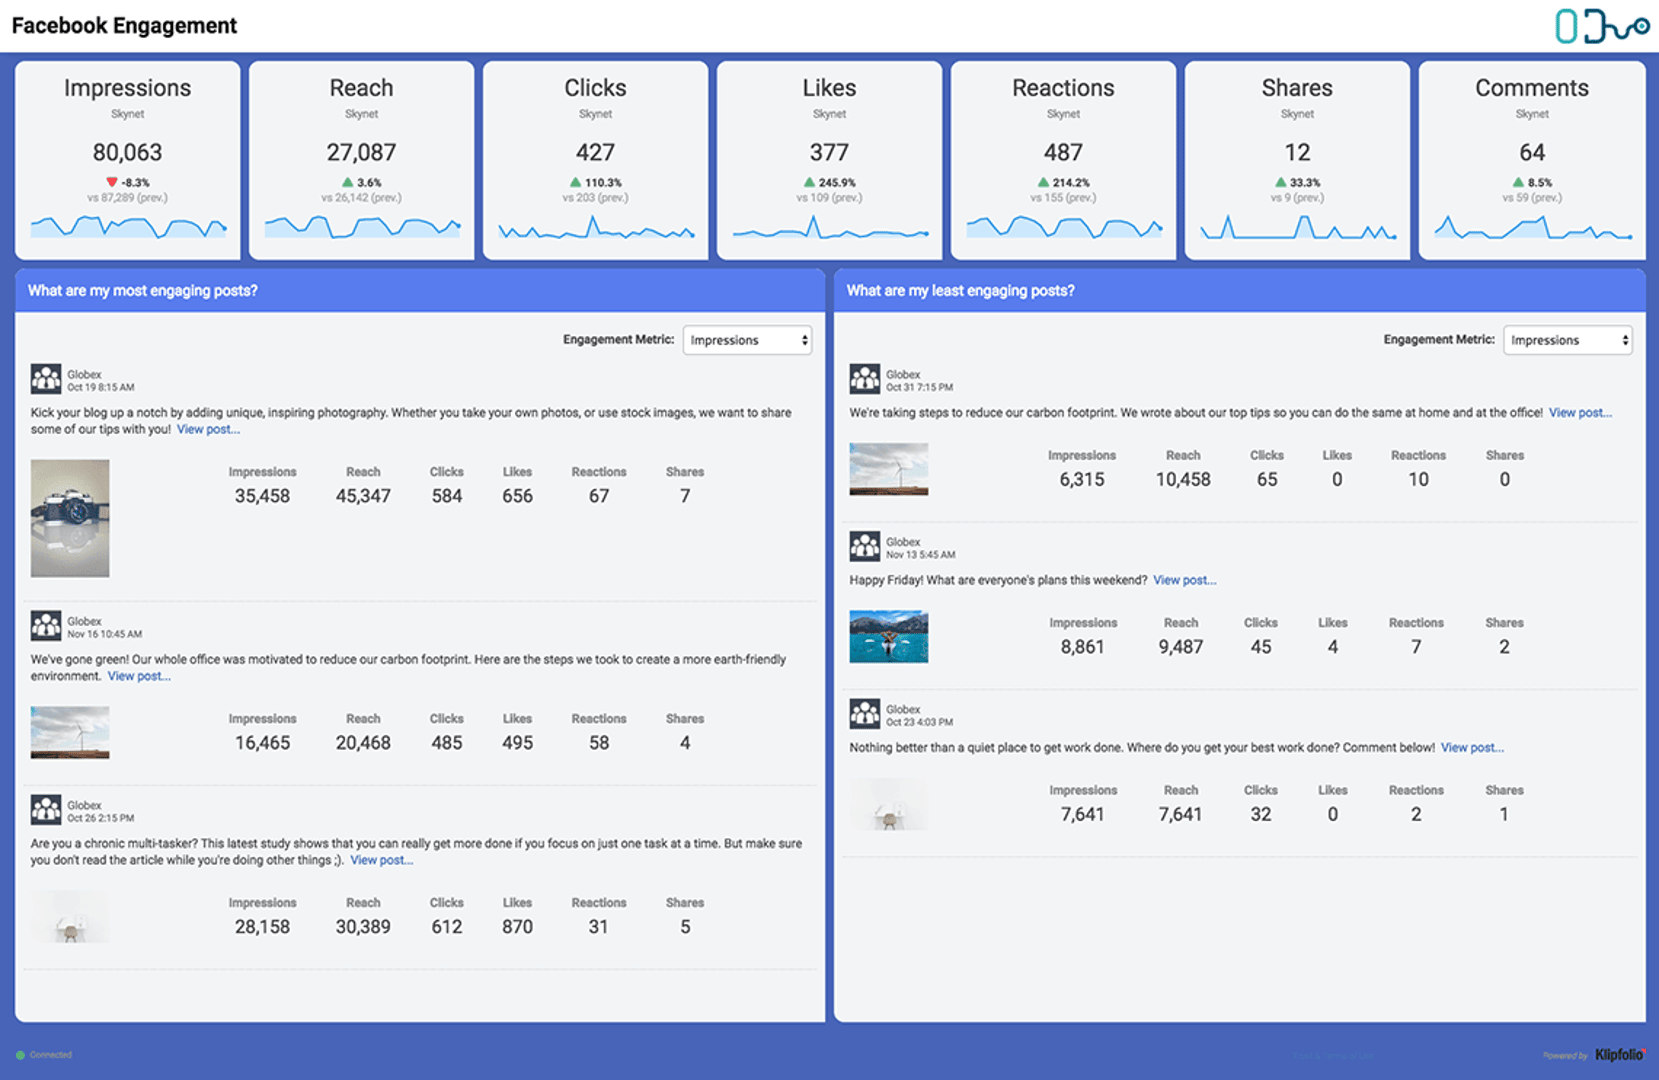1659x1080 pixels.
Task: Click Globex avatar on Nov 16 10:45 AM post
Action: [46, 626]
